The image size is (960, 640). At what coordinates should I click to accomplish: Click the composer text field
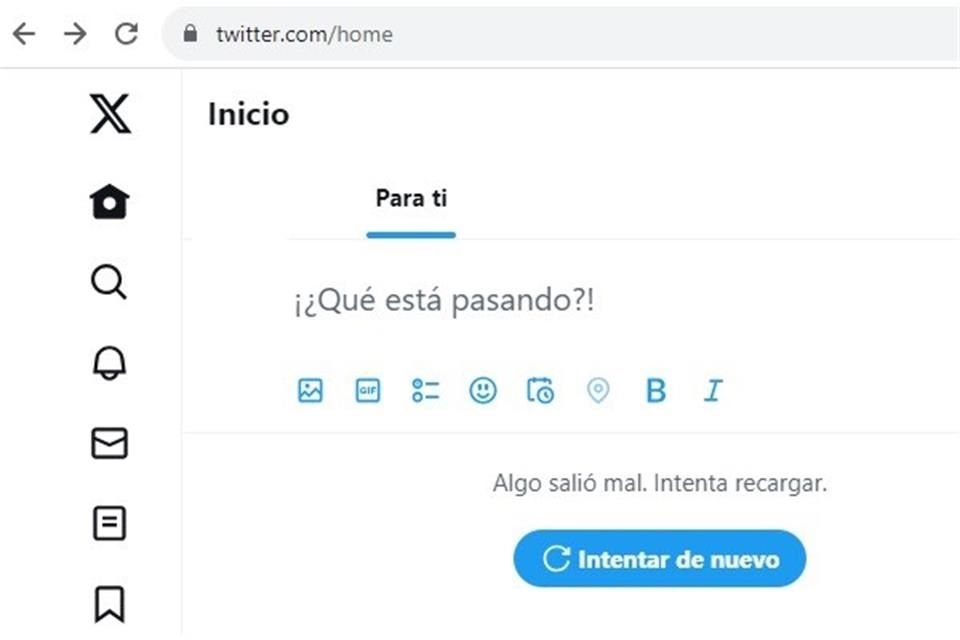pyautogui.click(x=443, y=300)
